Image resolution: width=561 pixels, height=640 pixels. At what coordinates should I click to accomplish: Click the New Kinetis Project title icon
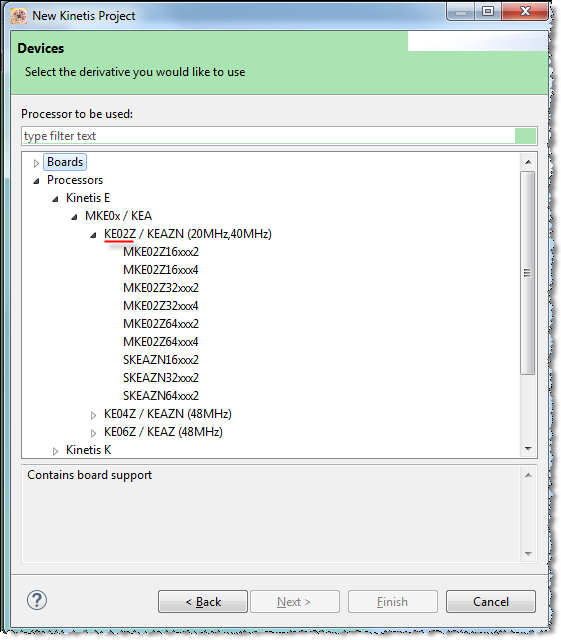coord(19,16)
